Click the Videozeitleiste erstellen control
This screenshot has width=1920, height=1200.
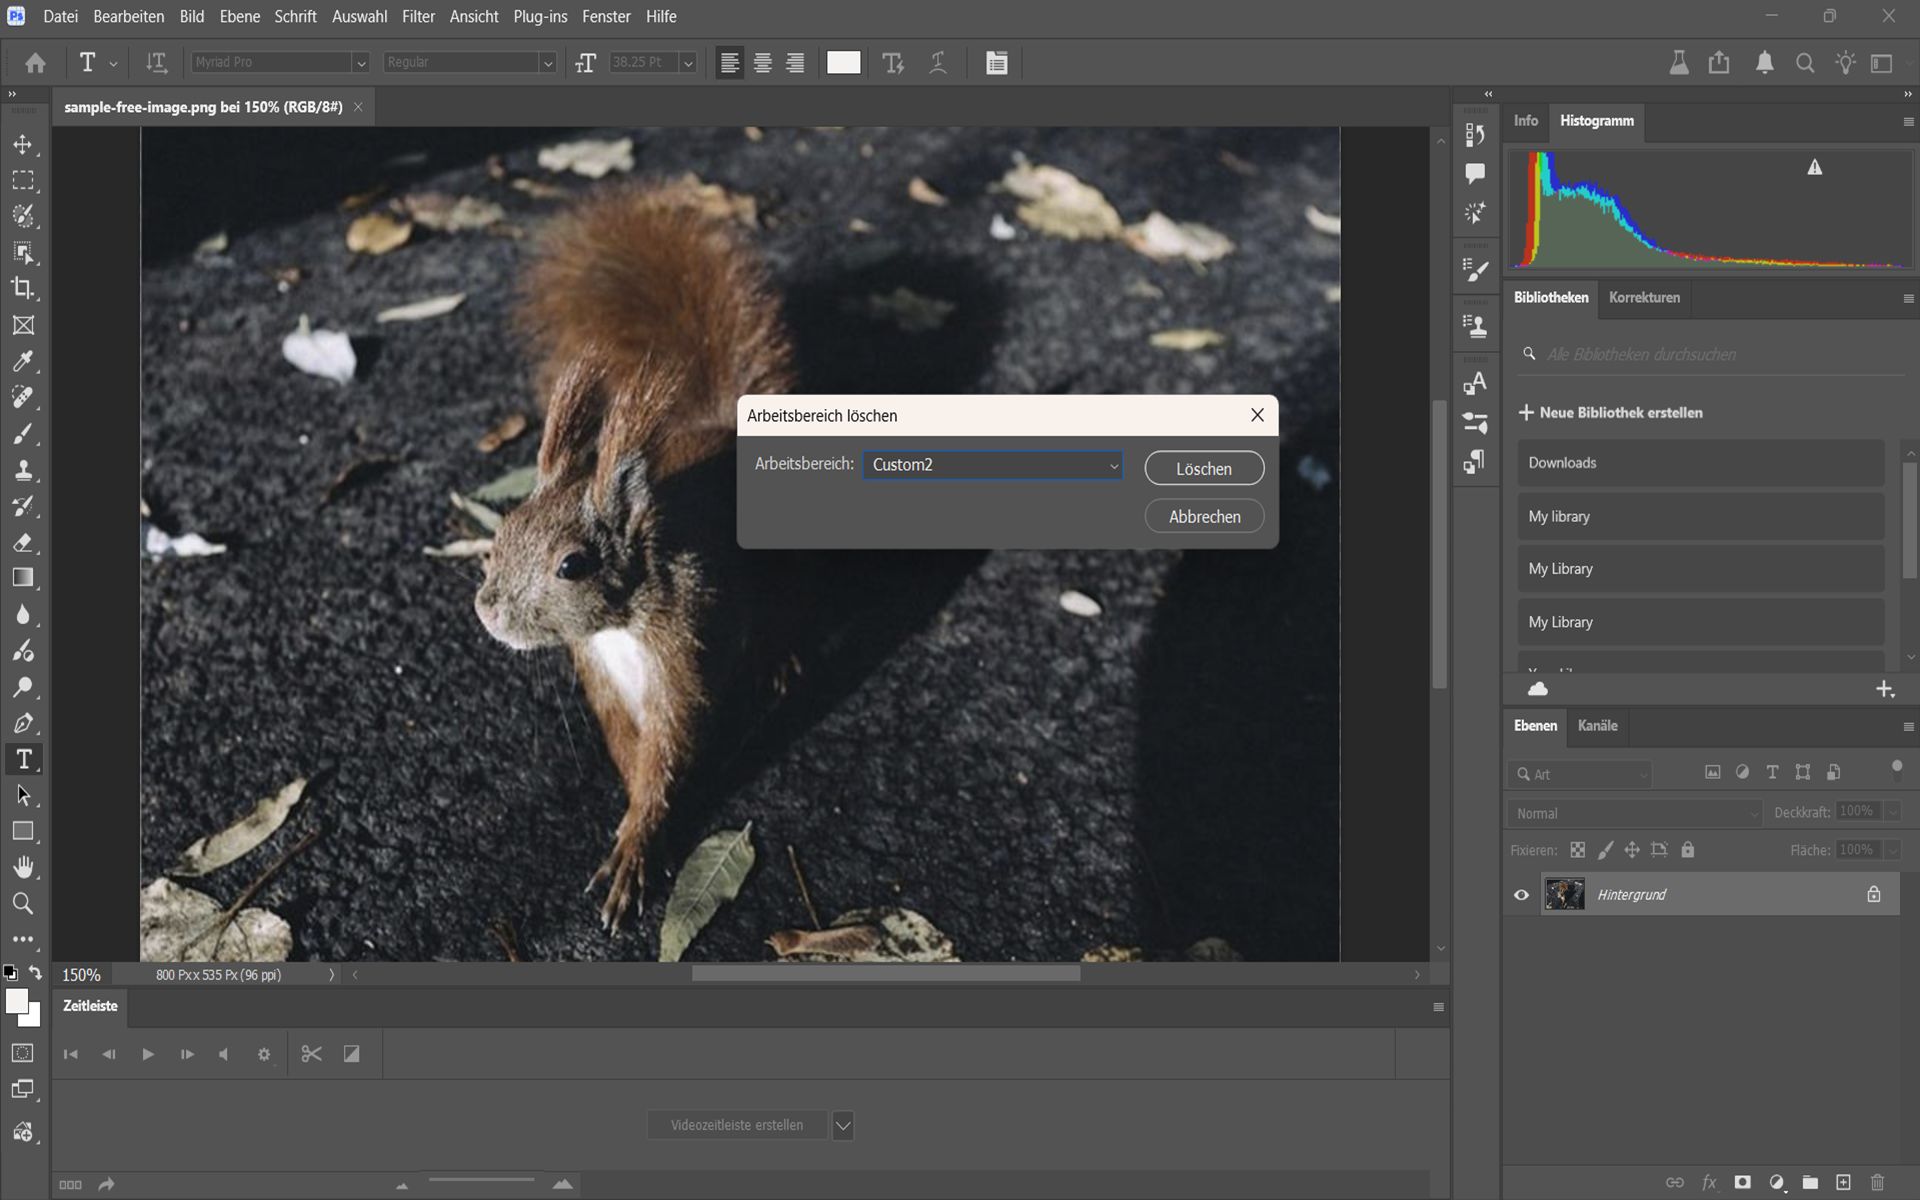coord(738,1124)
